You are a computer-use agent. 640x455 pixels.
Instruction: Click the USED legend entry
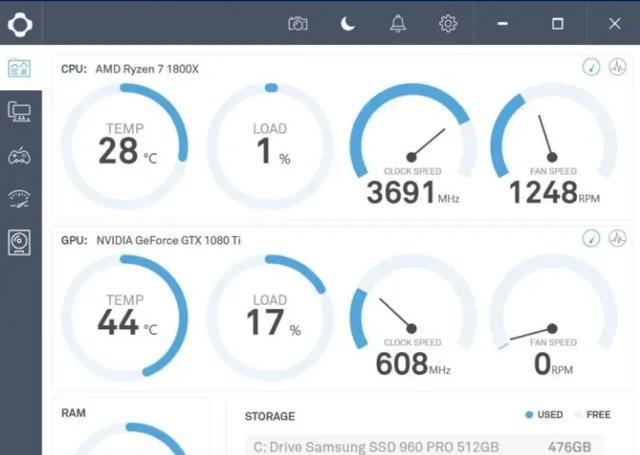pyautogui.click(x=544, y=415)
